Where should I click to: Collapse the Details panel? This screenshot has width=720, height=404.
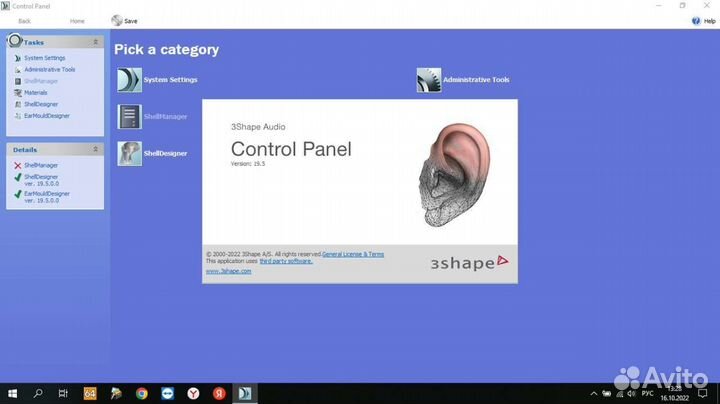[96, 149]
